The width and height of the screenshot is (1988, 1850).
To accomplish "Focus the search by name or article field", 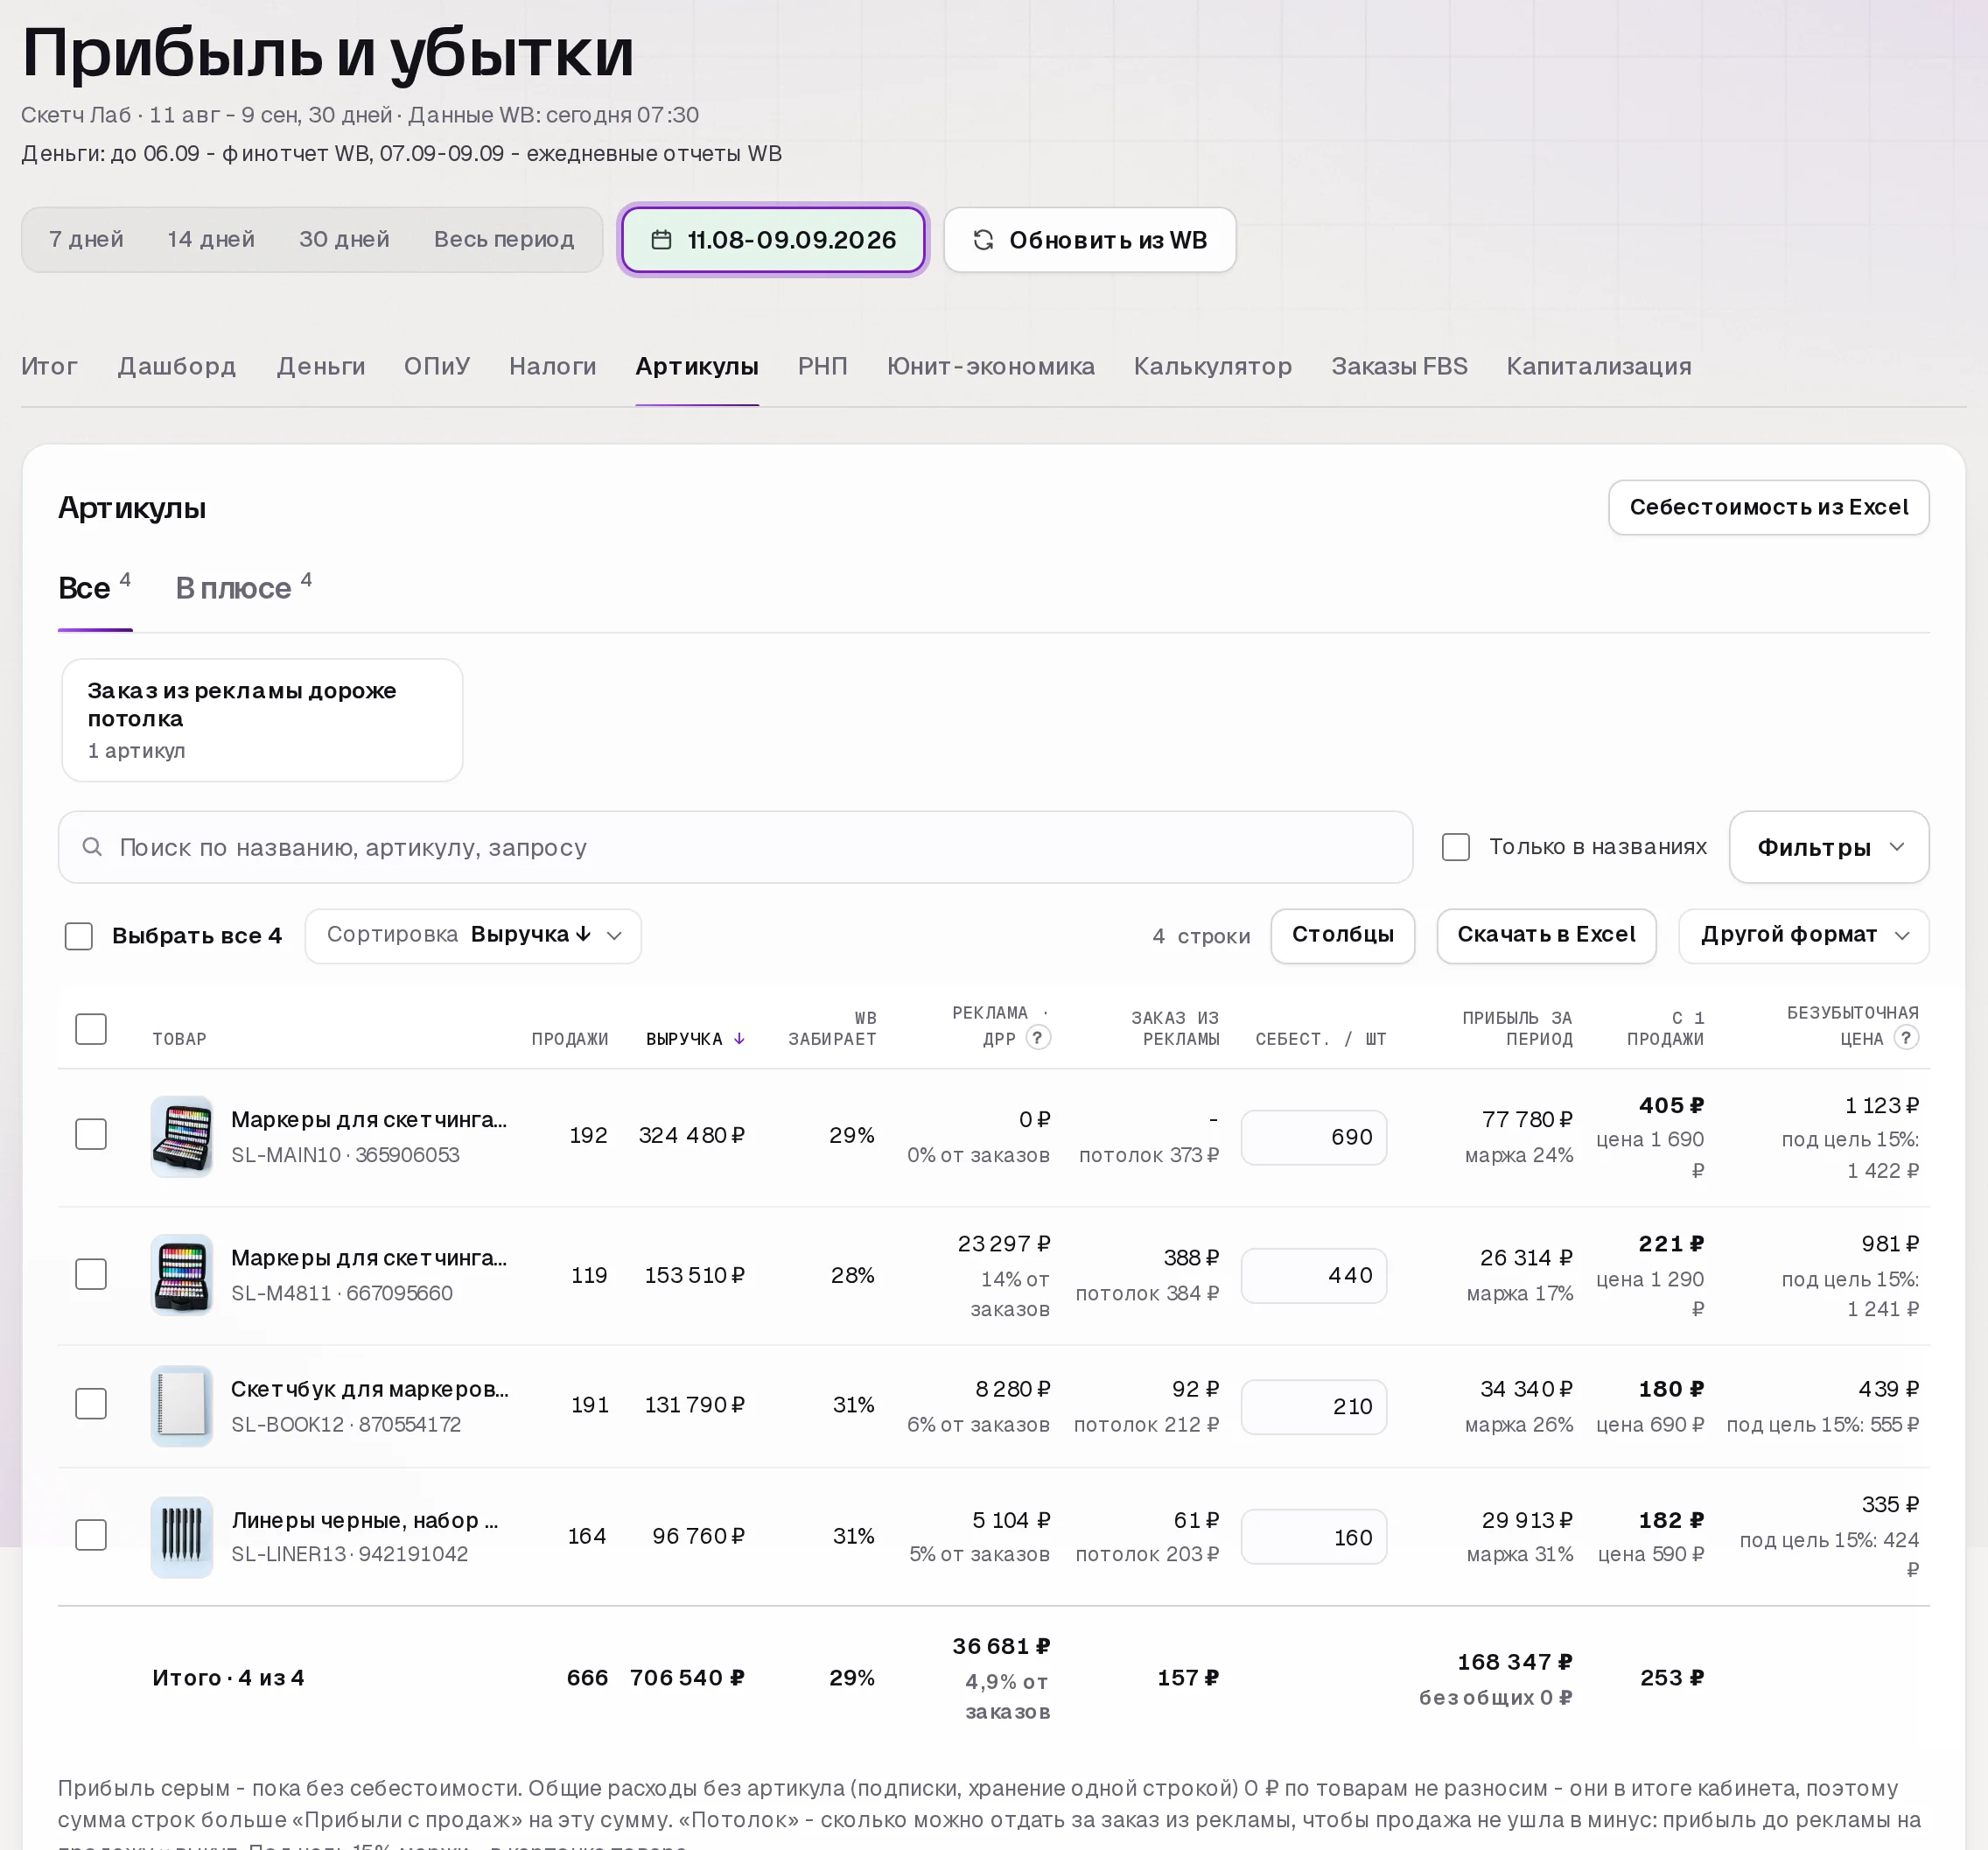I will pyautogui.click(x=735, y=847).
